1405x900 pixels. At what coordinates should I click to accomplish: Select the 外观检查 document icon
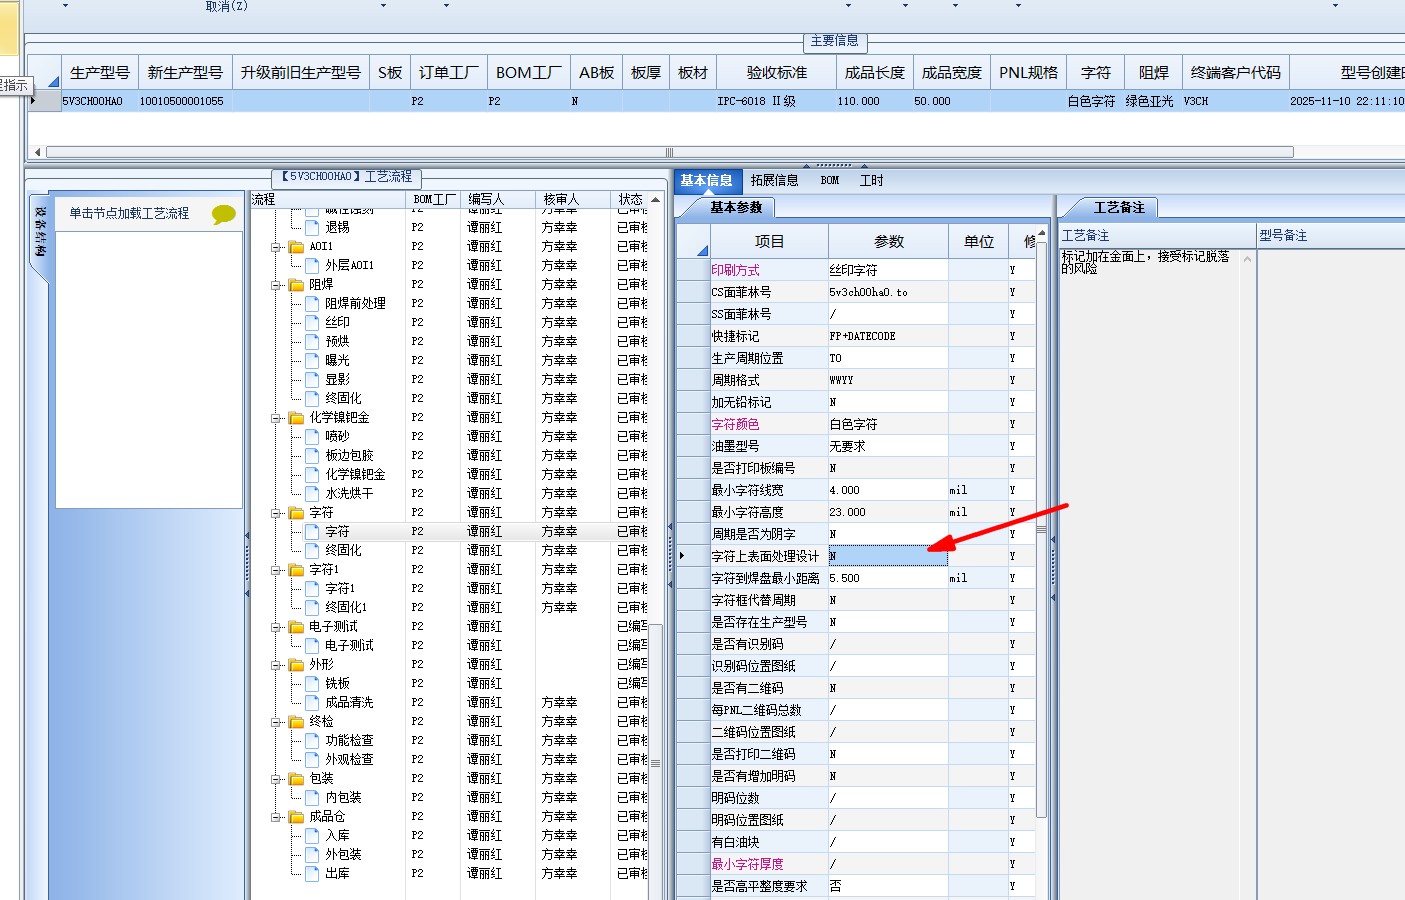(x=312, y=759)
